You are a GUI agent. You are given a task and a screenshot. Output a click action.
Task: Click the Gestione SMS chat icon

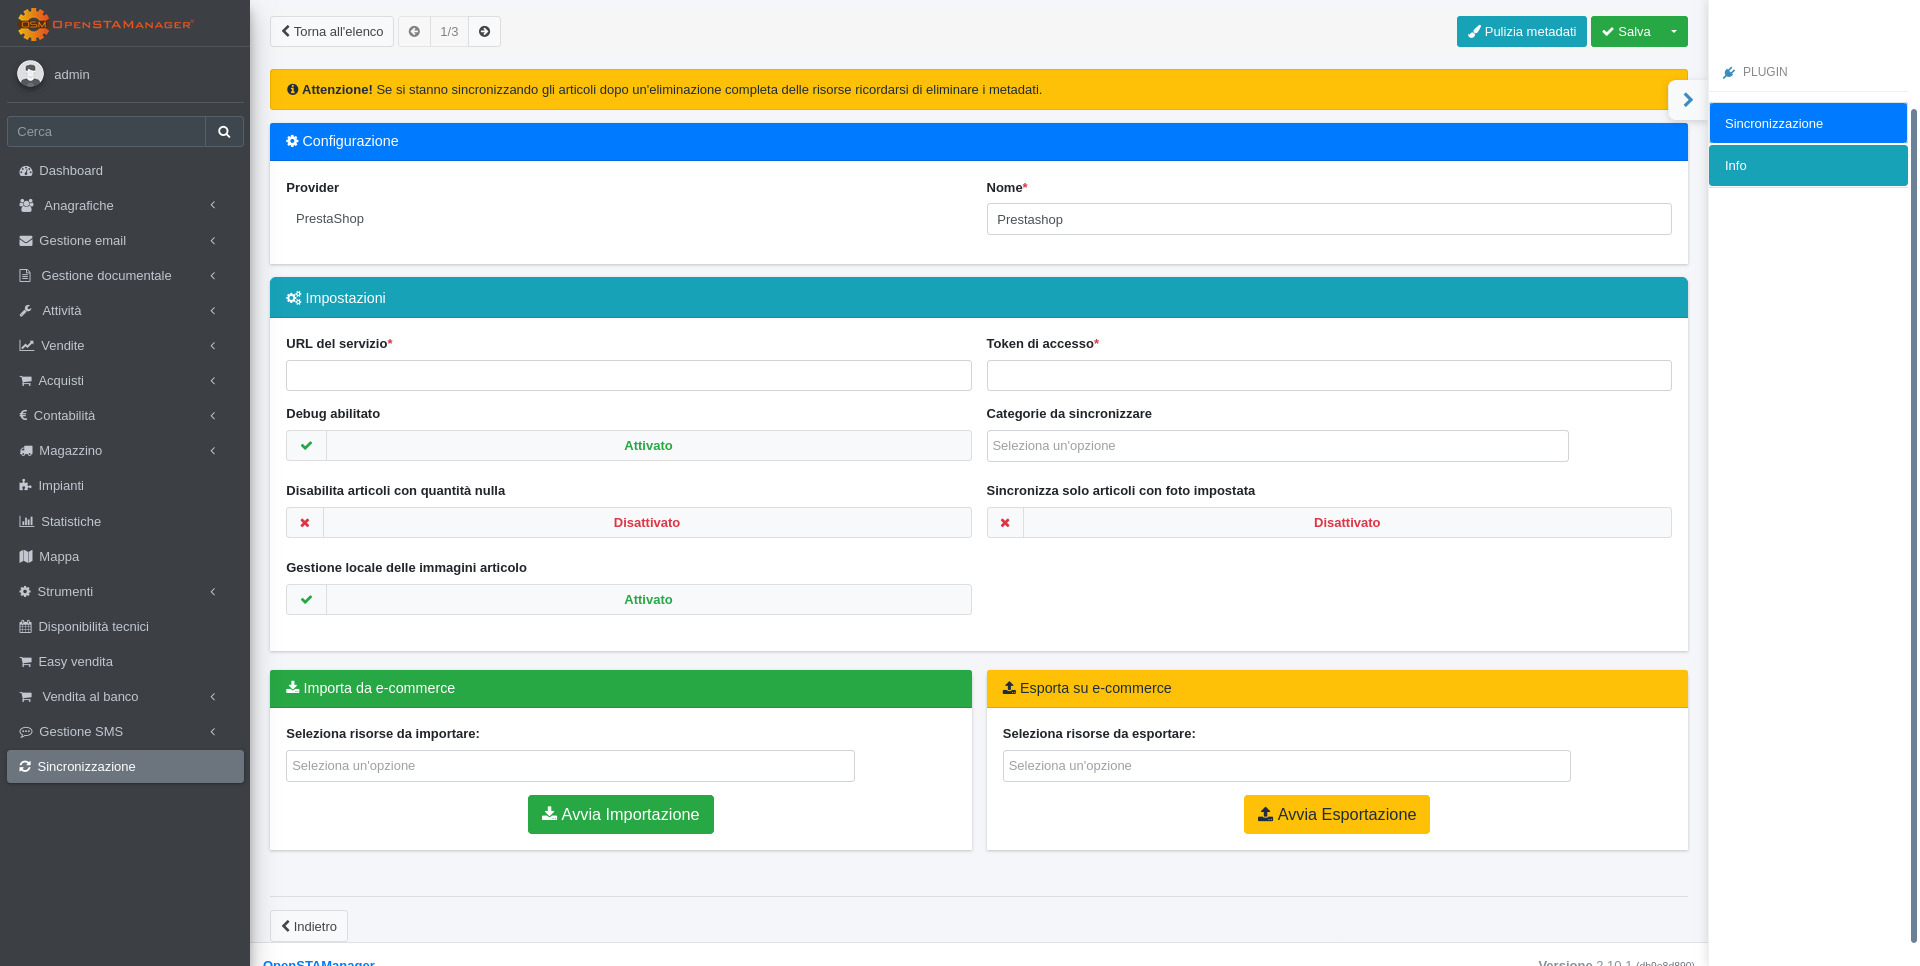tap(26, 732)
